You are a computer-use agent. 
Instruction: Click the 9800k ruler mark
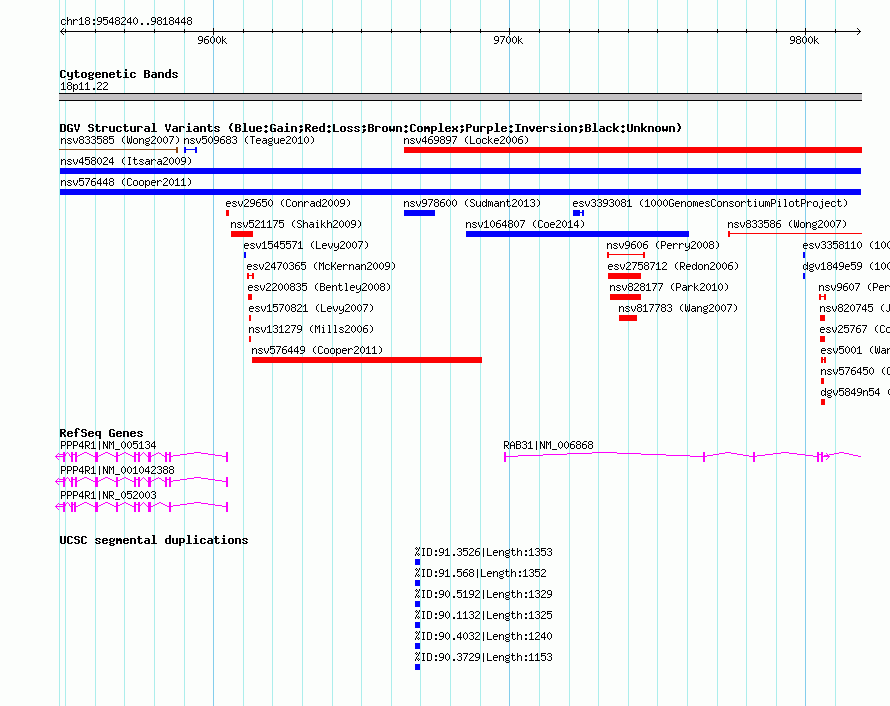[804, 40]
